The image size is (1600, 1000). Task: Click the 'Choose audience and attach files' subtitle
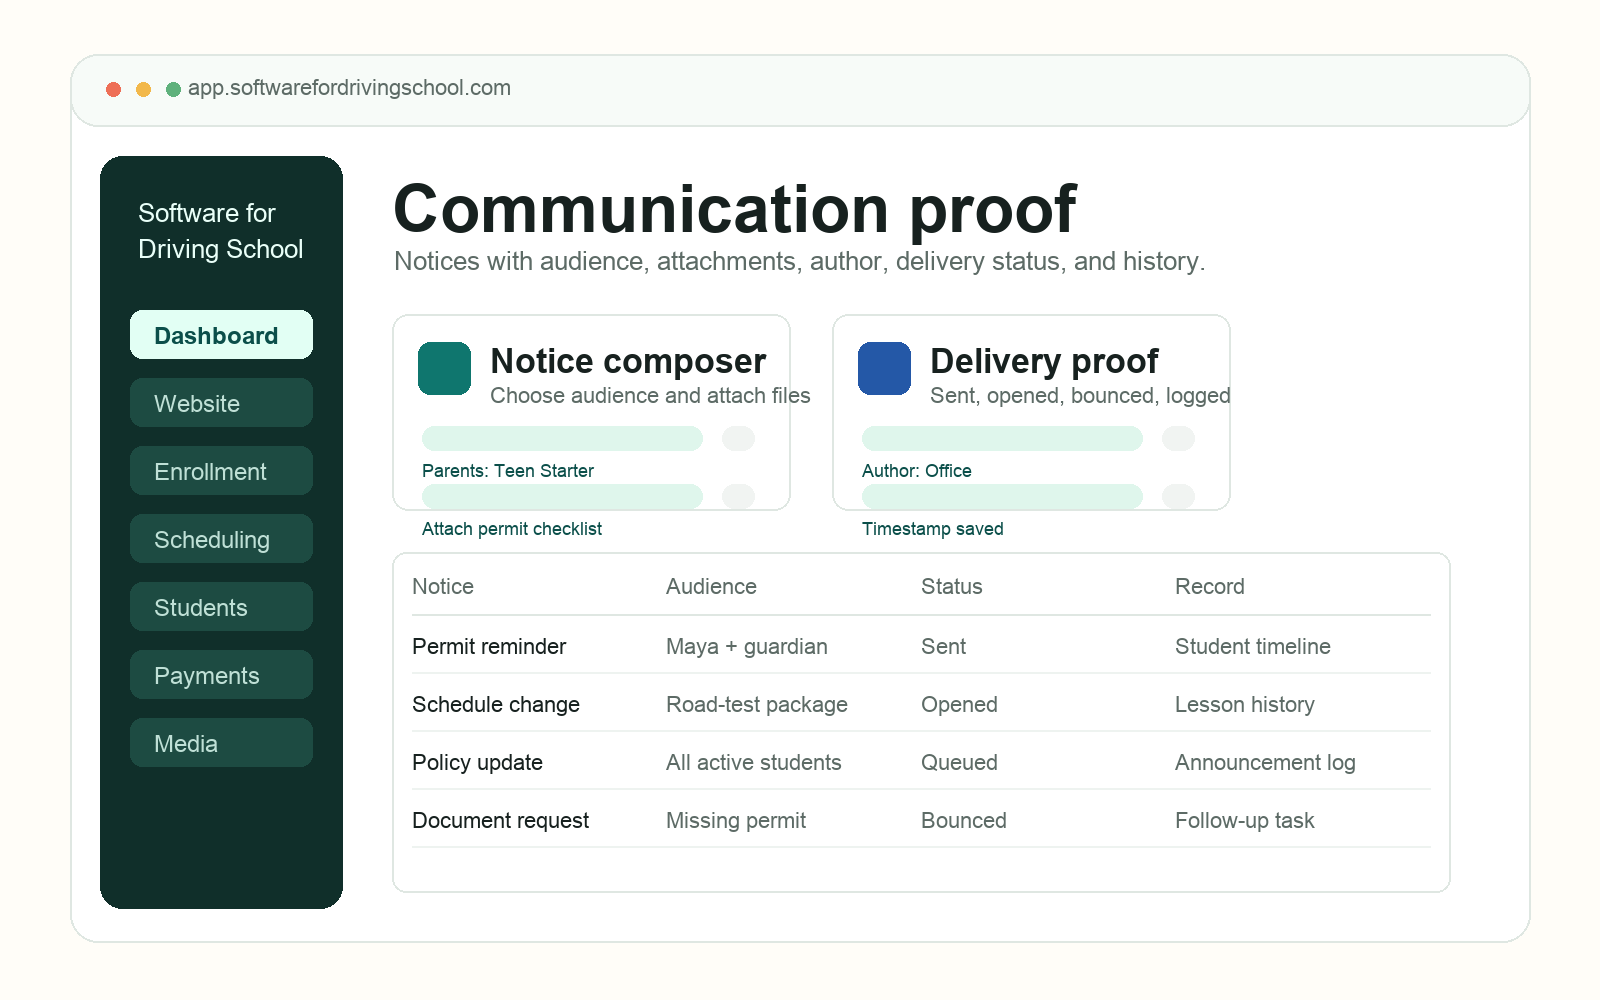[x=650, y=396]
